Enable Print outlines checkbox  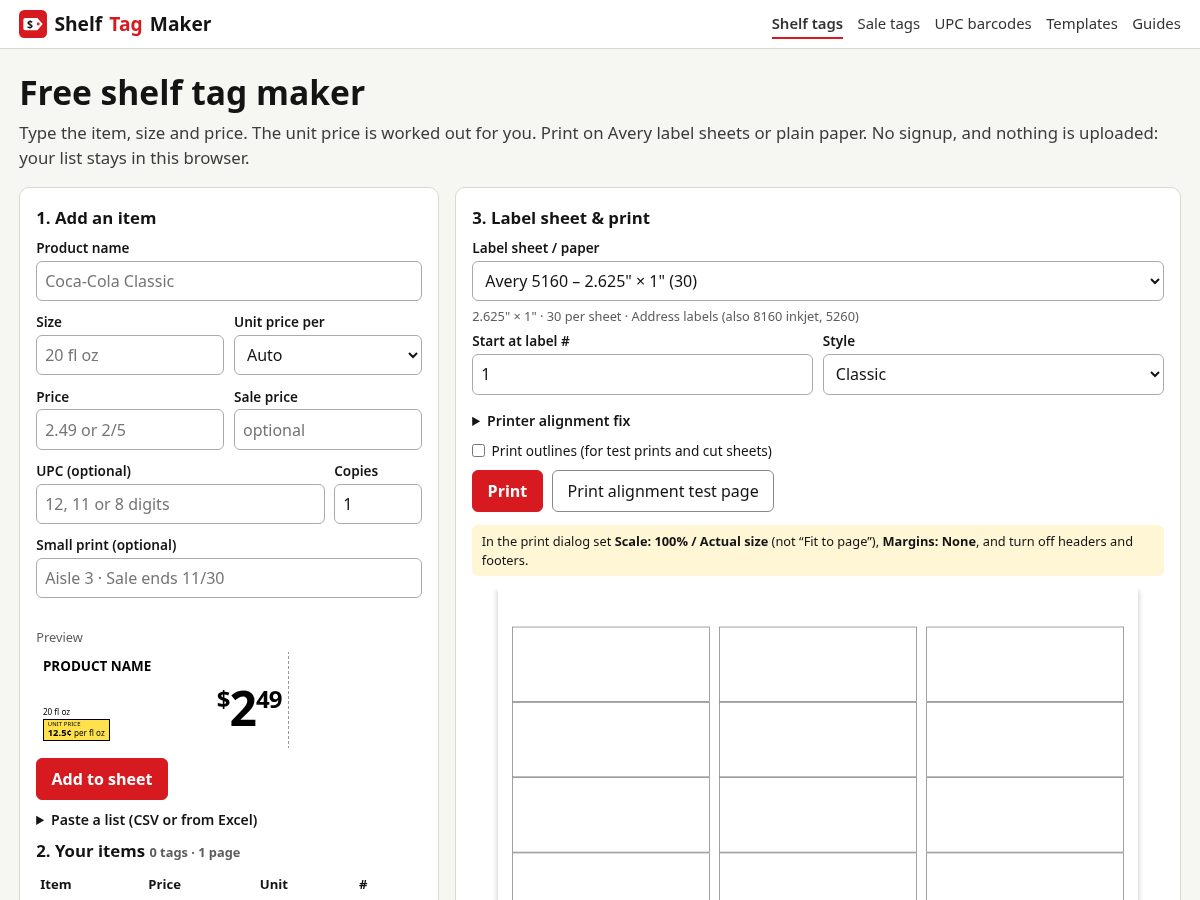tap(479, 451)
